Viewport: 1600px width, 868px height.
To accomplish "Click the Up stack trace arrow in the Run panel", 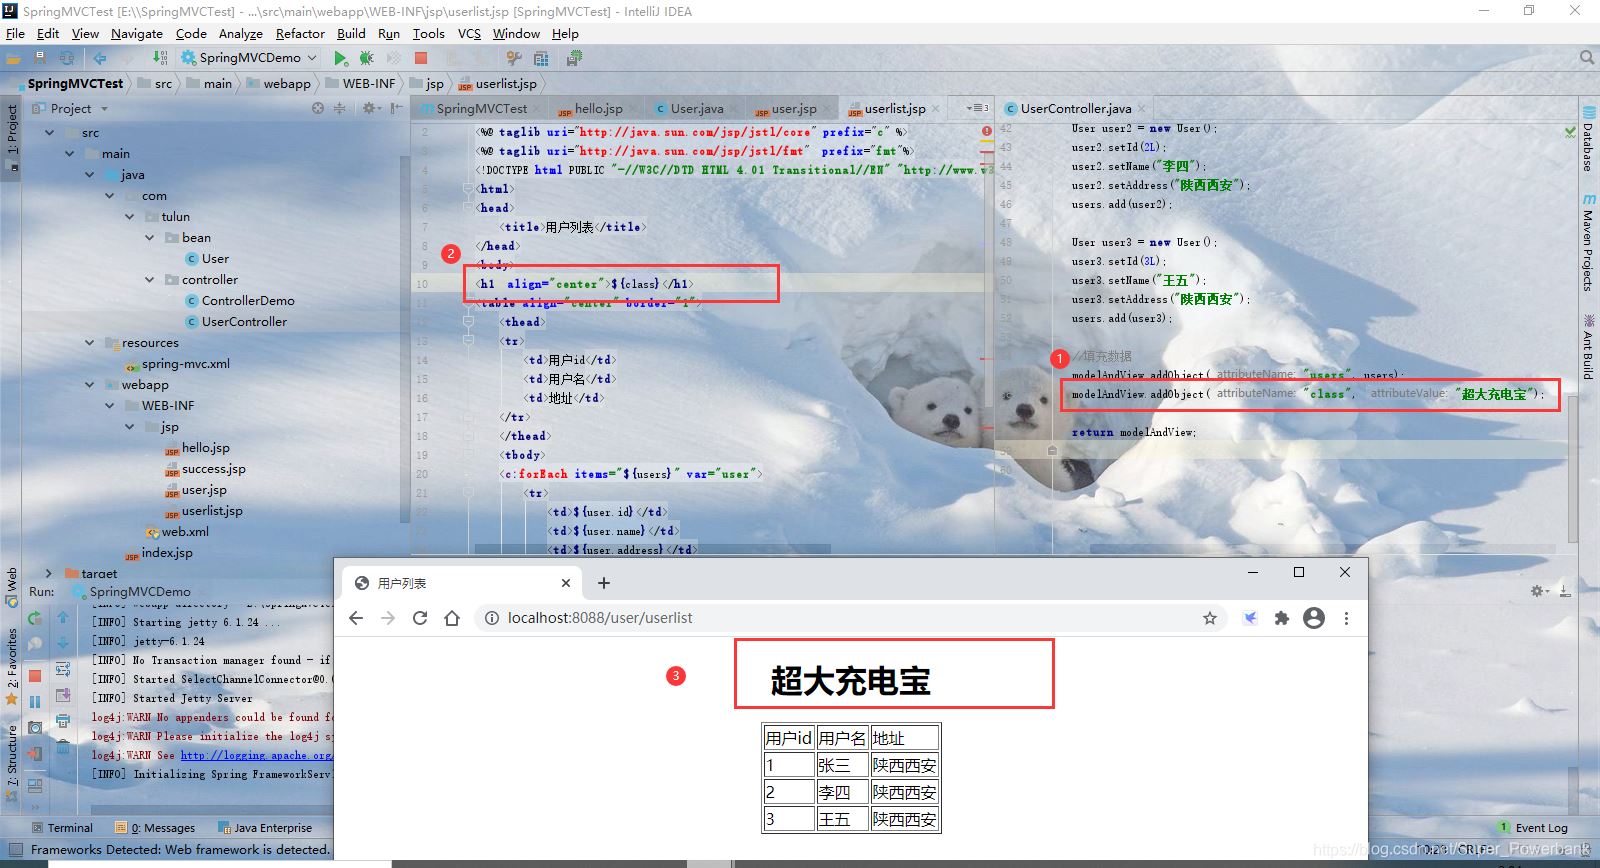I will 63,619.
